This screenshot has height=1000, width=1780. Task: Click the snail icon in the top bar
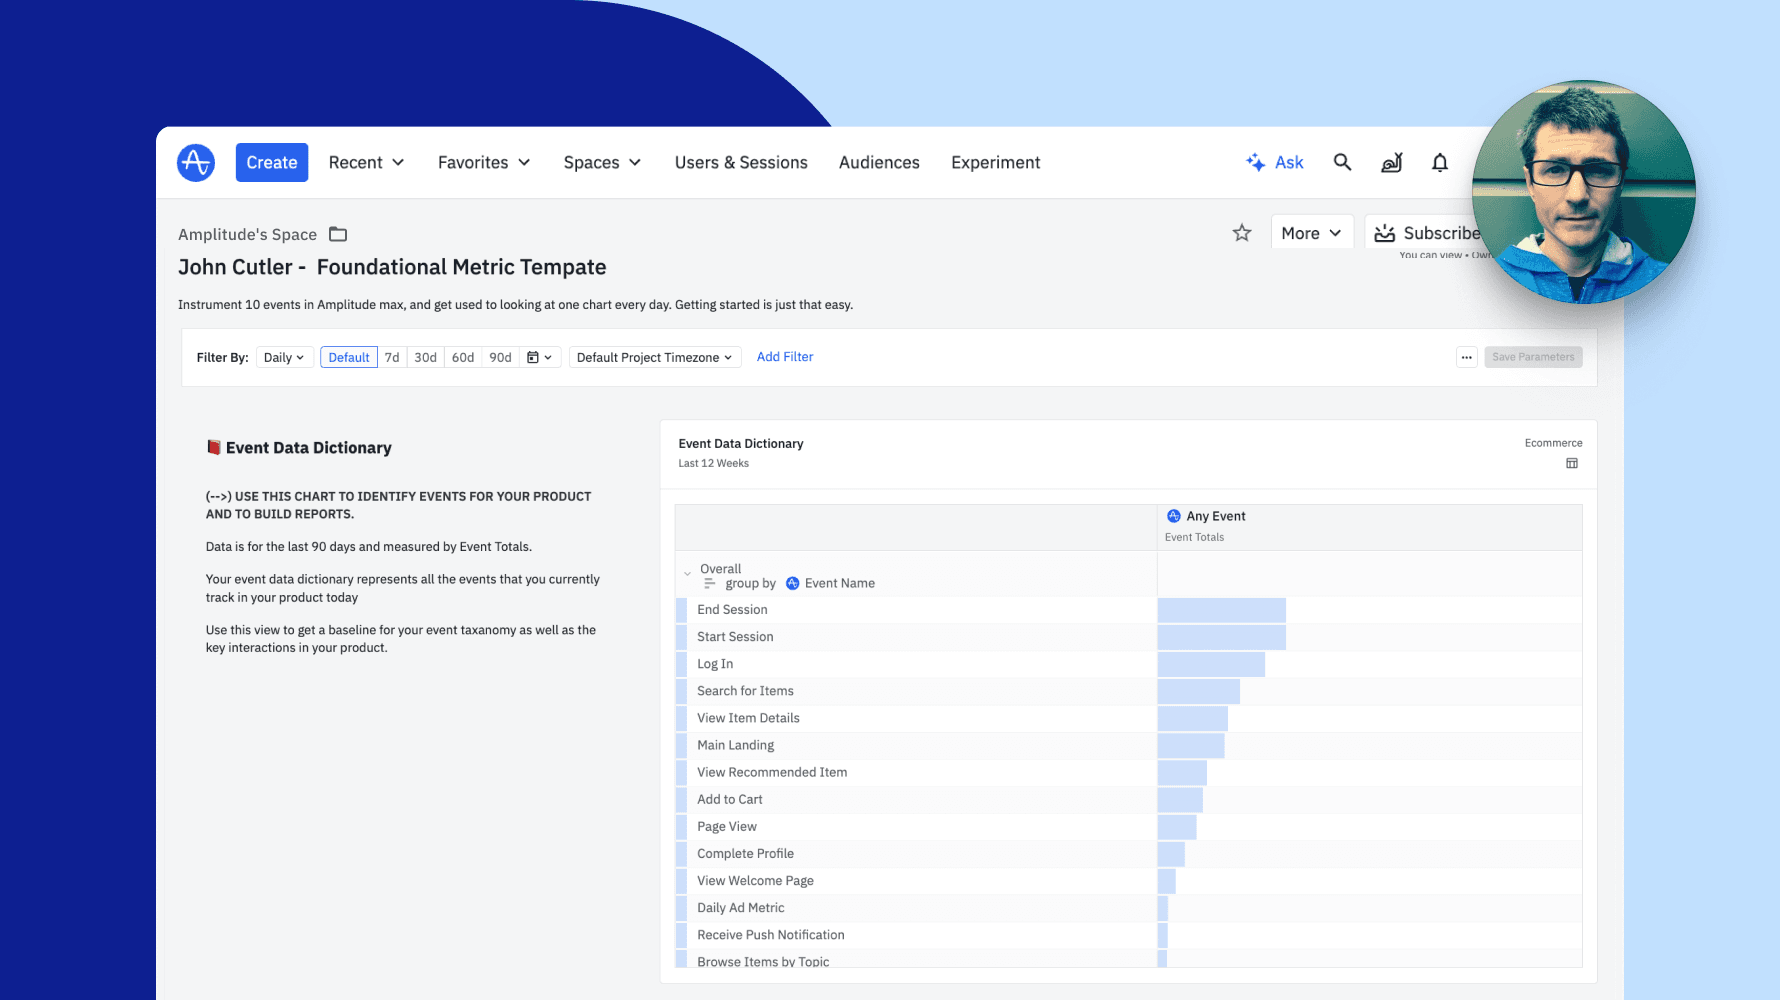click(x=1391, y=162)
